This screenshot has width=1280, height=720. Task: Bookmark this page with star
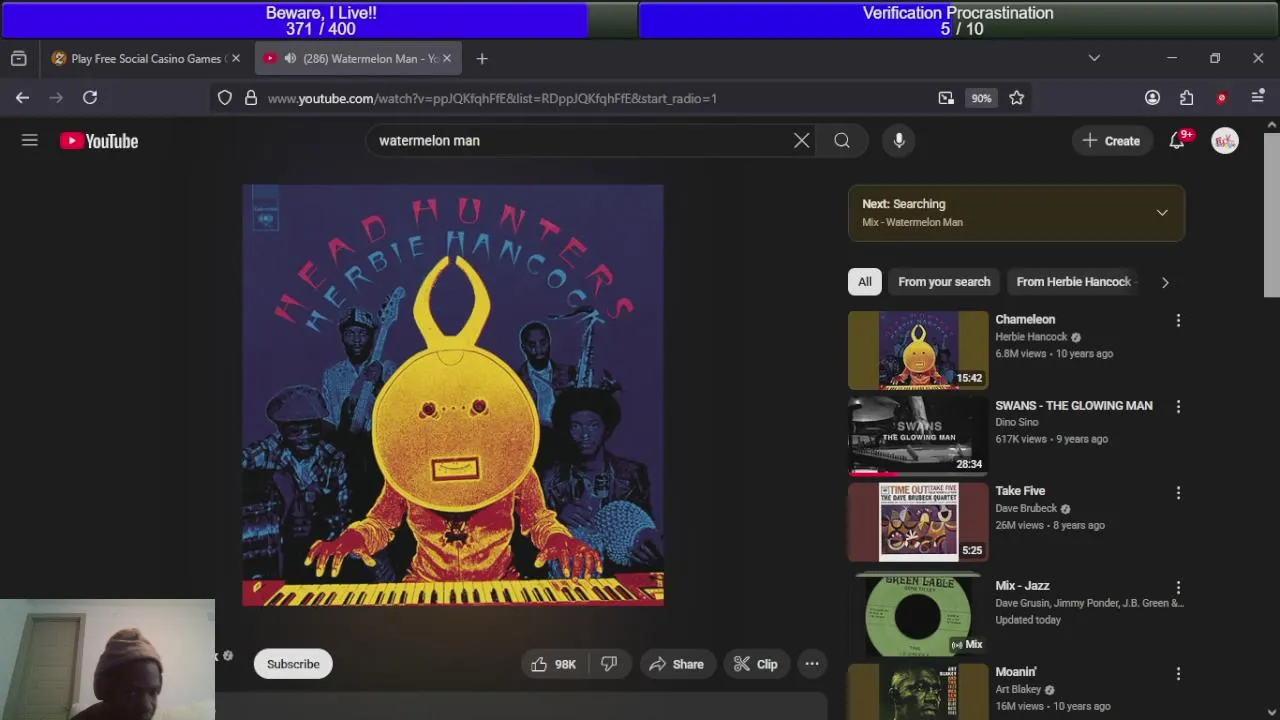(x=1017, y=98)
